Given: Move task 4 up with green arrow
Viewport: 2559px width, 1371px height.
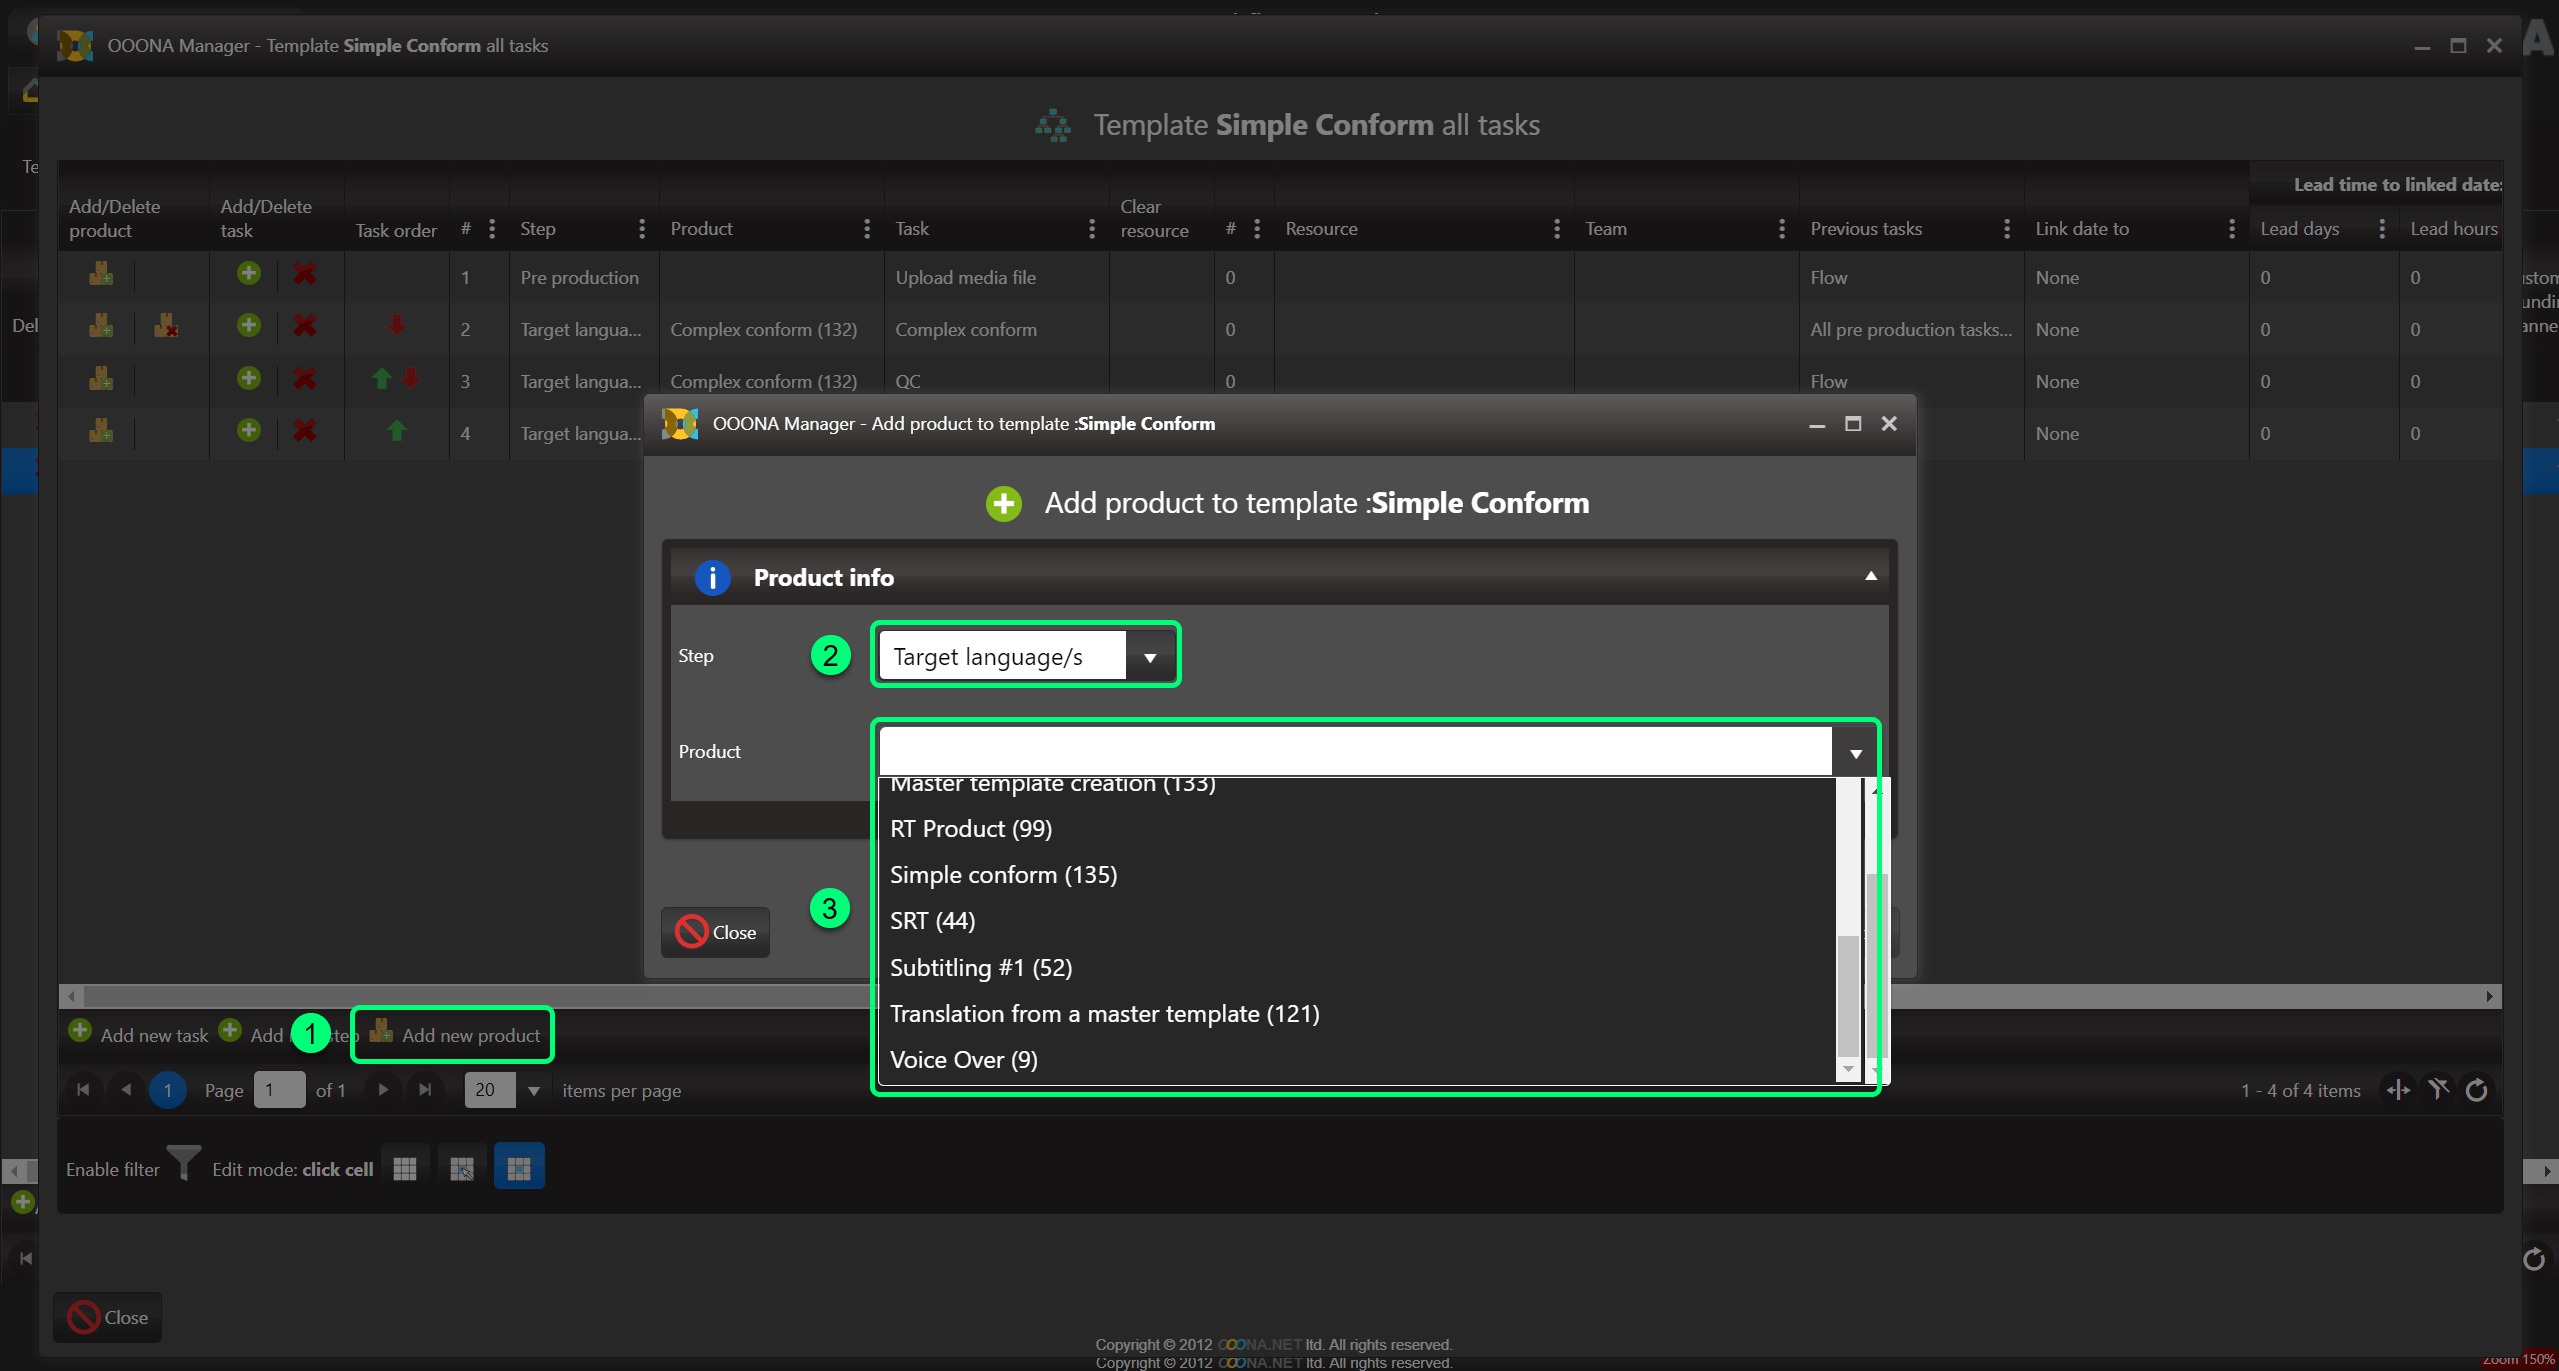Looking at the screenshot, I should [x=397, y=431].
